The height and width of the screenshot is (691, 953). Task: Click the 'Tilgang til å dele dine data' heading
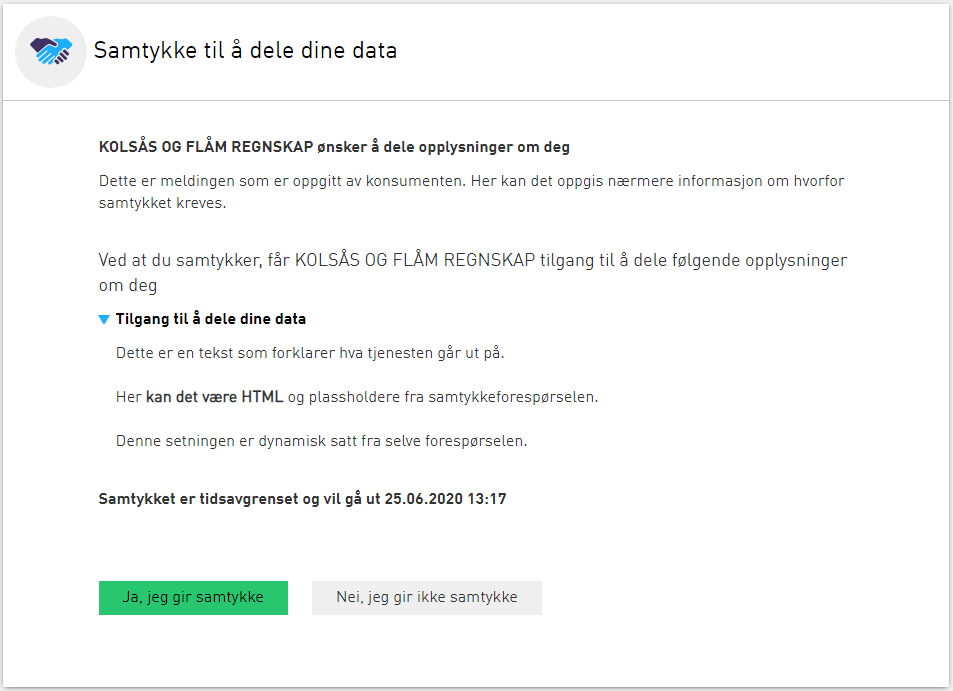(211, 319)
